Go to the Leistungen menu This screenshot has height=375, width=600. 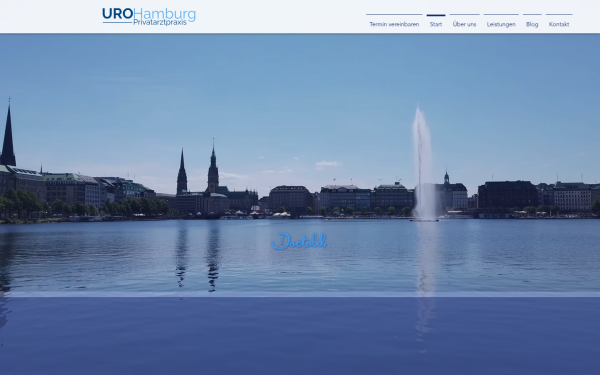[x=501, y=24]
